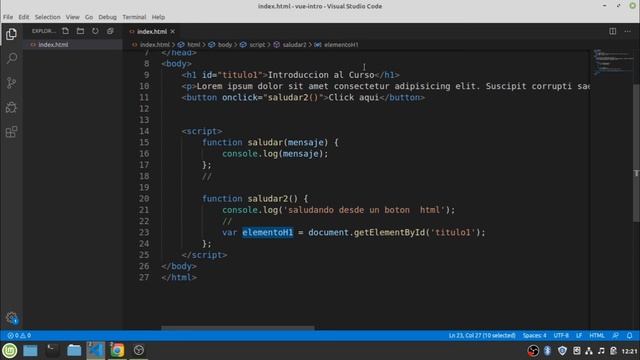Change file encoding UTF-8

pyautogui.click(x=561, y=336)
